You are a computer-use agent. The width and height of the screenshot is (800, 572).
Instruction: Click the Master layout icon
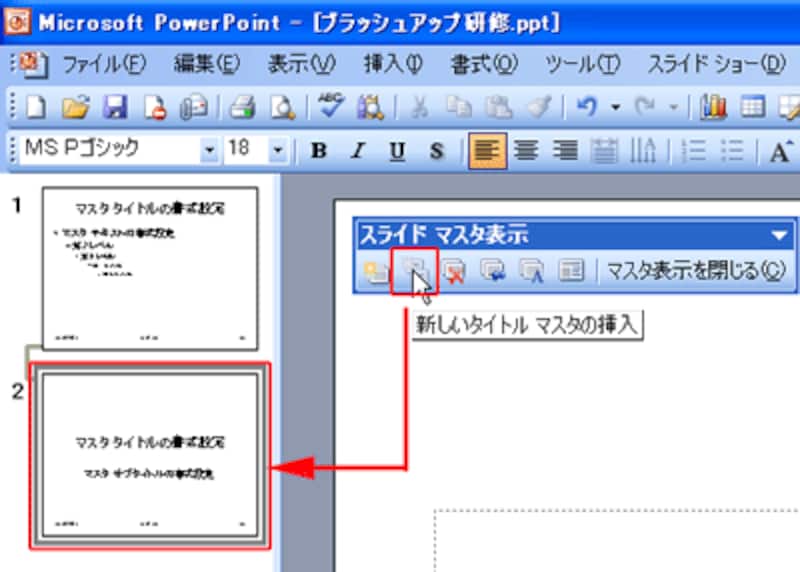(571, 270)
